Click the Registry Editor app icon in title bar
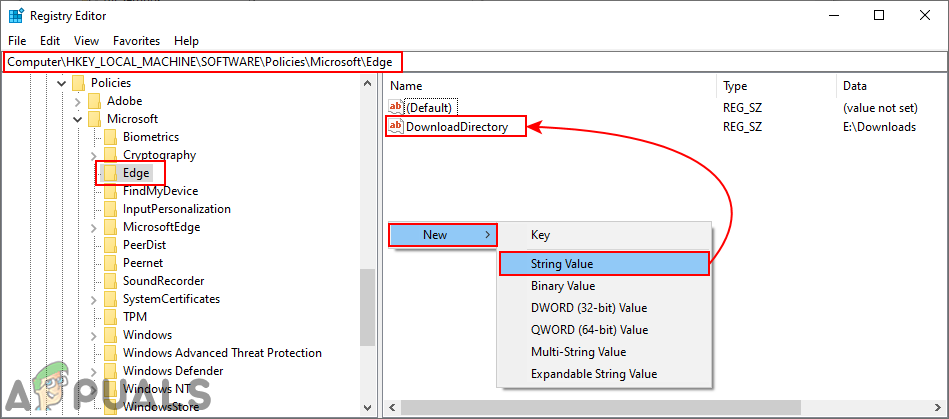This screenshot has width=949, height=419. [16, 15]
